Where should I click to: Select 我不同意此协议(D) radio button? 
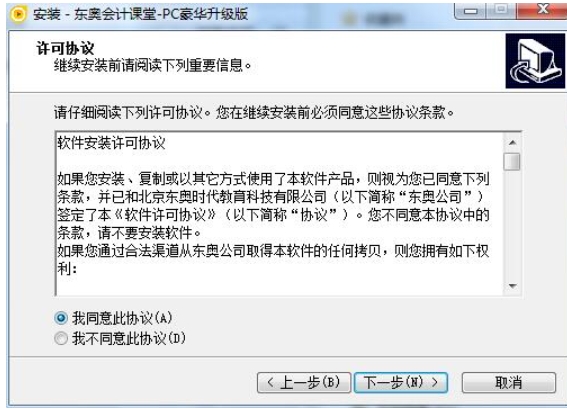[x=61, y=338]
